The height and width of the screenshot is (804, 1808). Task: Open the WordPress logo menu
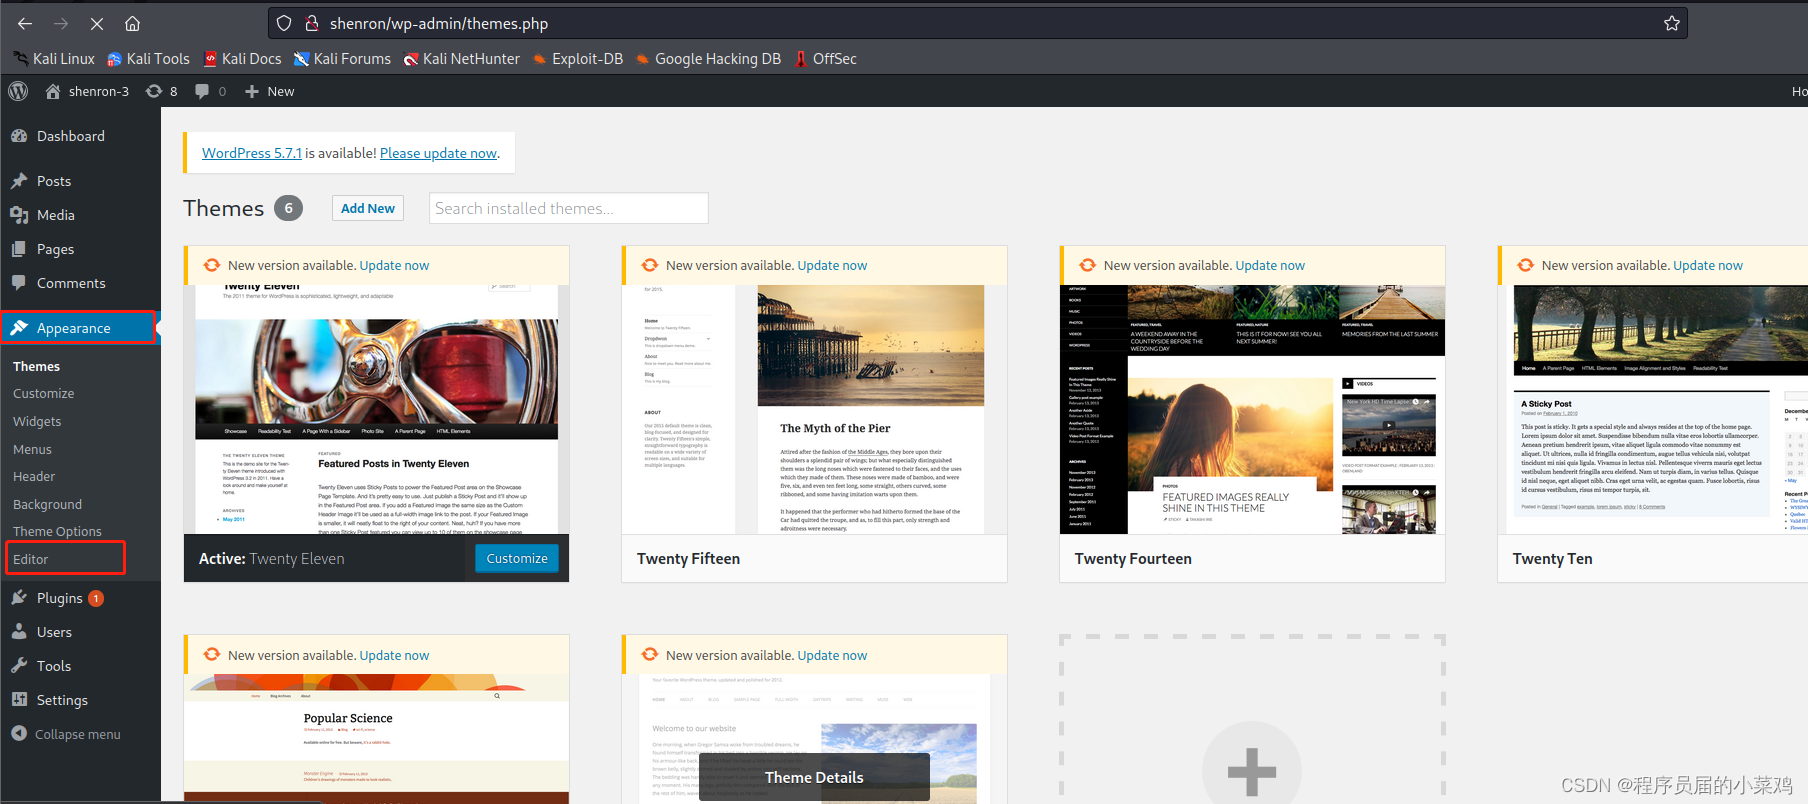[x=18, y=91]
